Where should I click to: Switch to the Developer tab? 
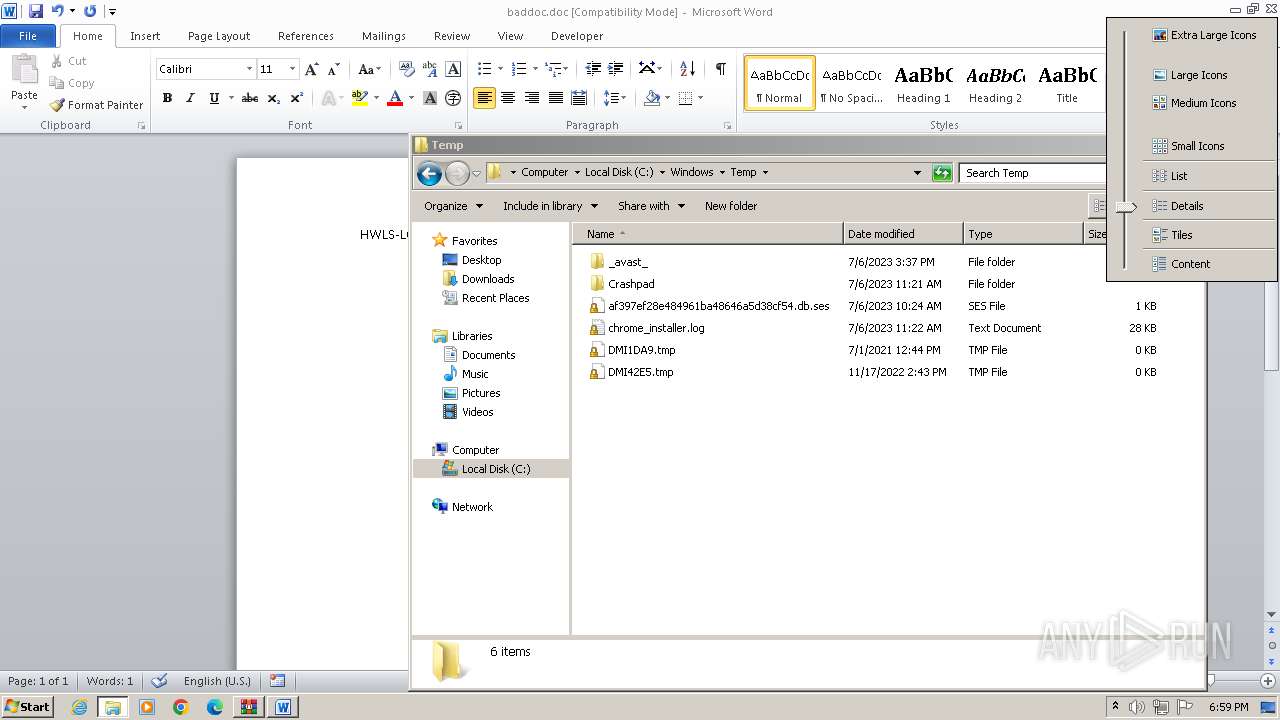point(577,36)
